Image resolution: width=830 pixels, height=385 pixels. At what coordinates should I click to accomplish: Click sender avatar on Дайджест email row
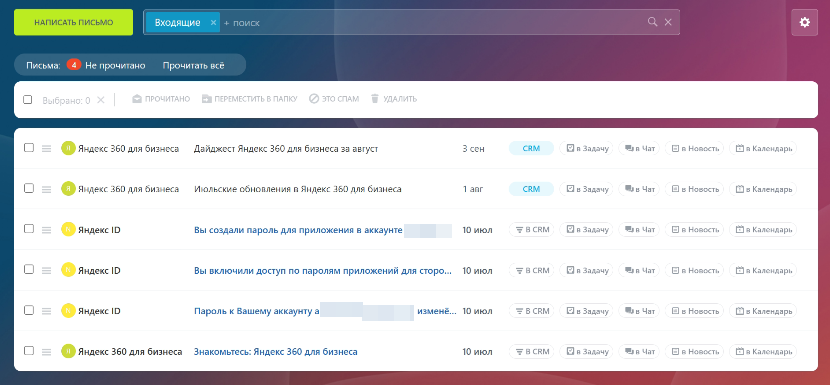click(68, 148)
